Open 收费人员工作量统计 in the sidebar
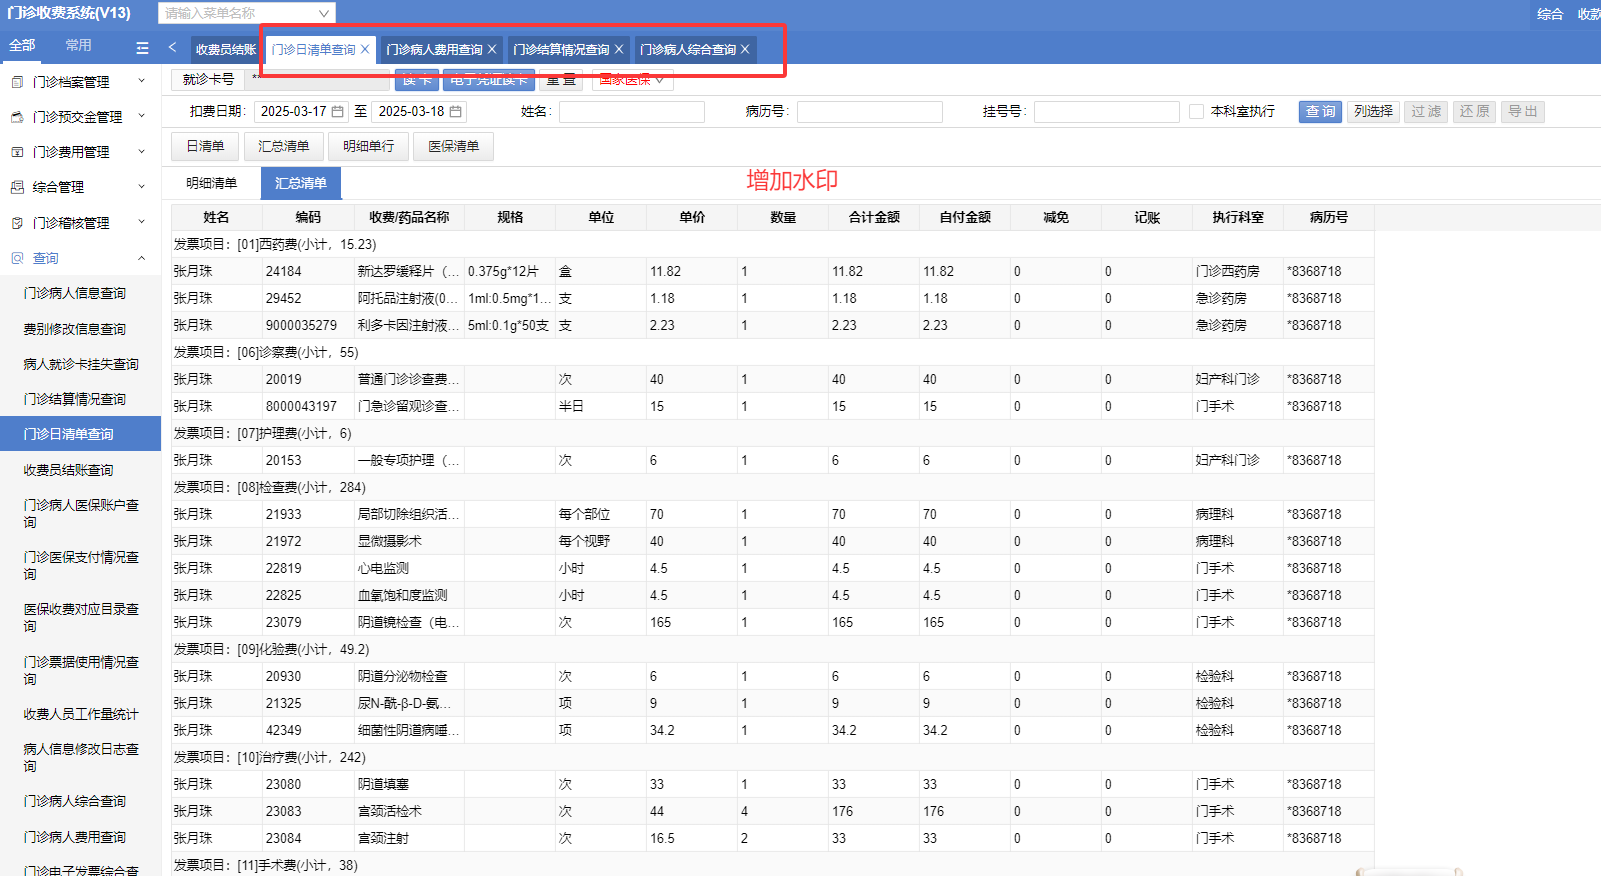This screenshot has height=876, width=1601. [81, 714]
